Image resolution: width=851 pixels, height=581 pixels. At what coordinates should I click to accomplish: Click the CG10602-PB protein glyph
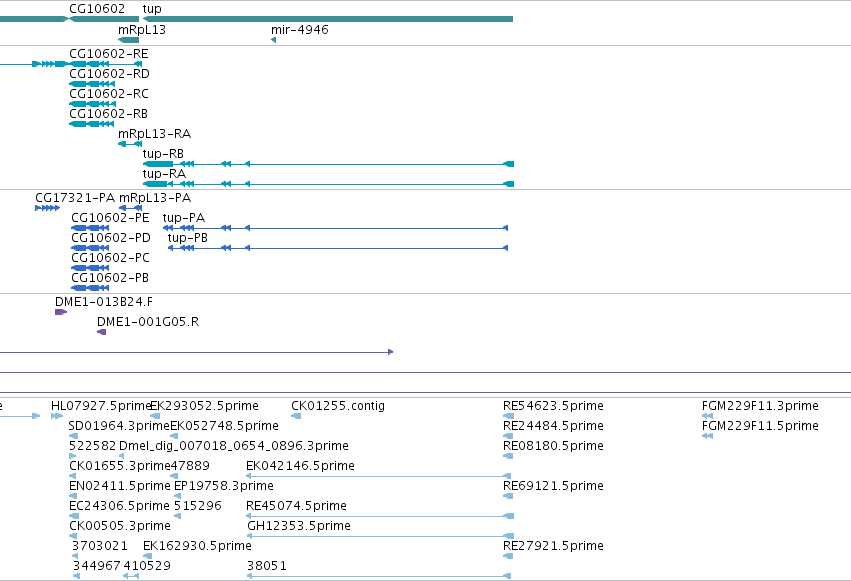90,288
